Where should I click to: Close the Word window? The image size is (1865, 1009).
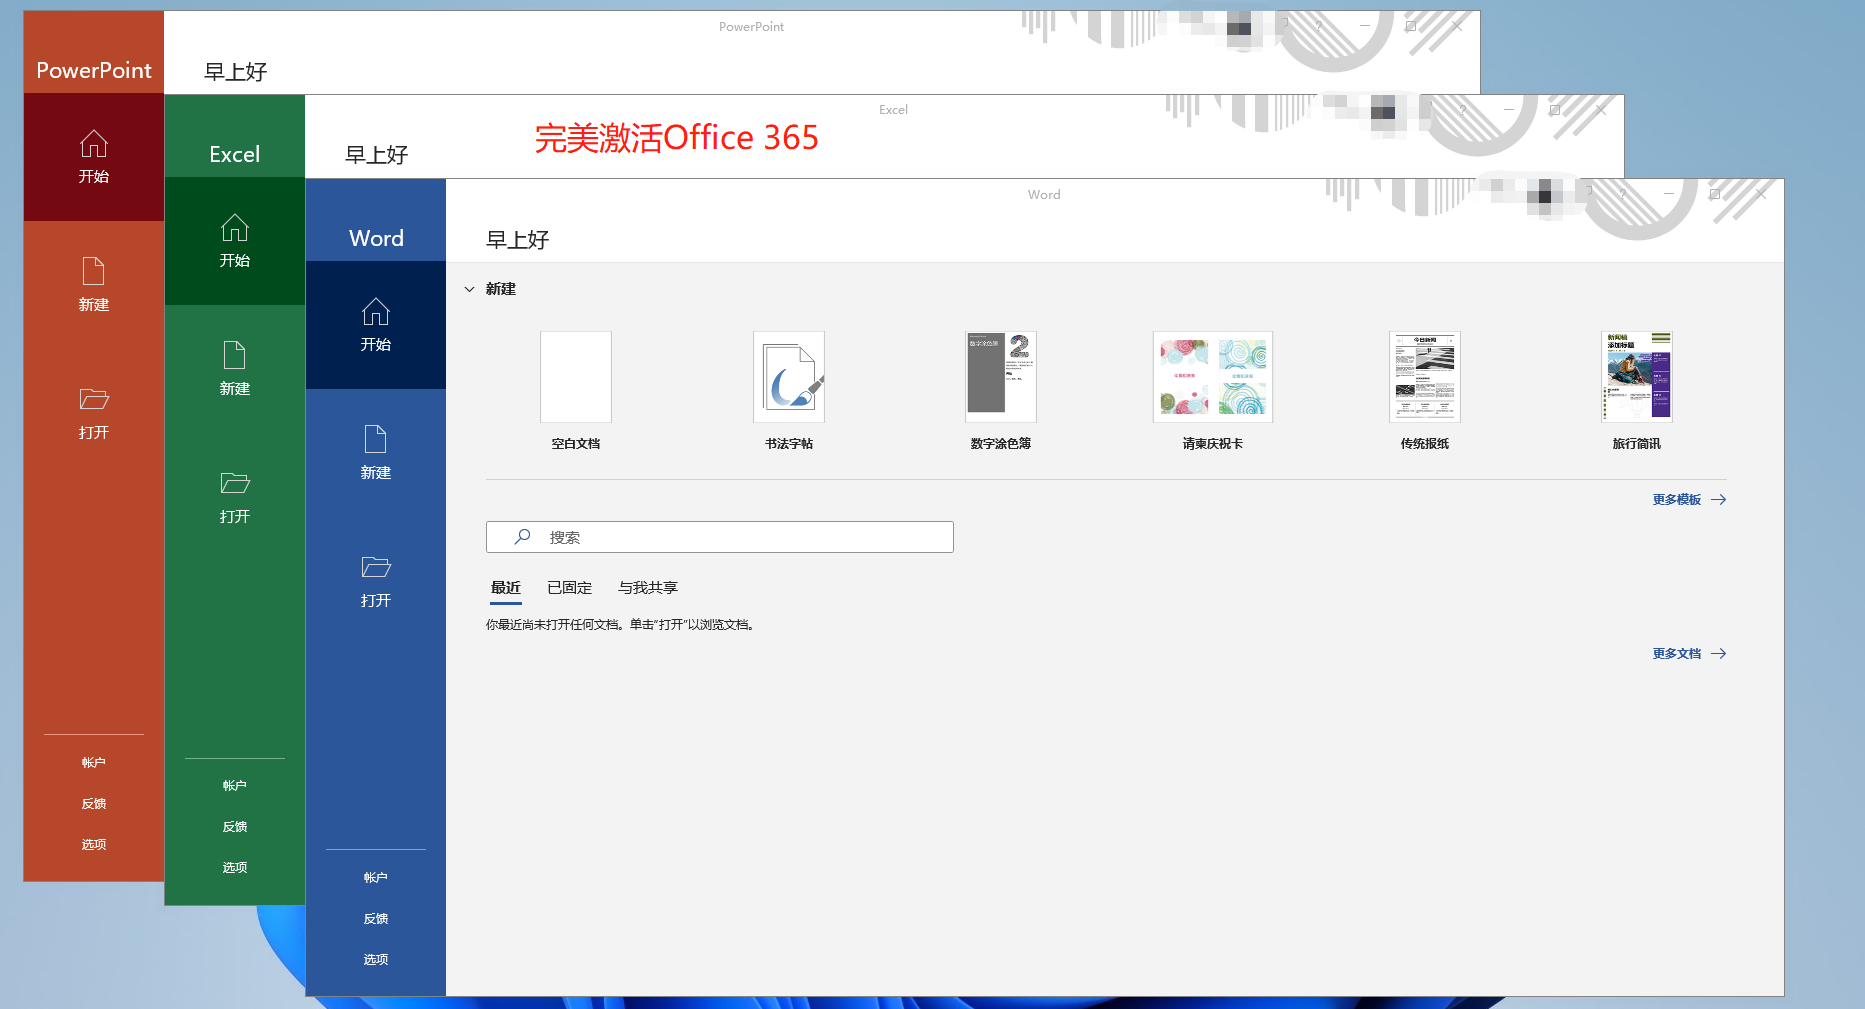[1761, 194]
